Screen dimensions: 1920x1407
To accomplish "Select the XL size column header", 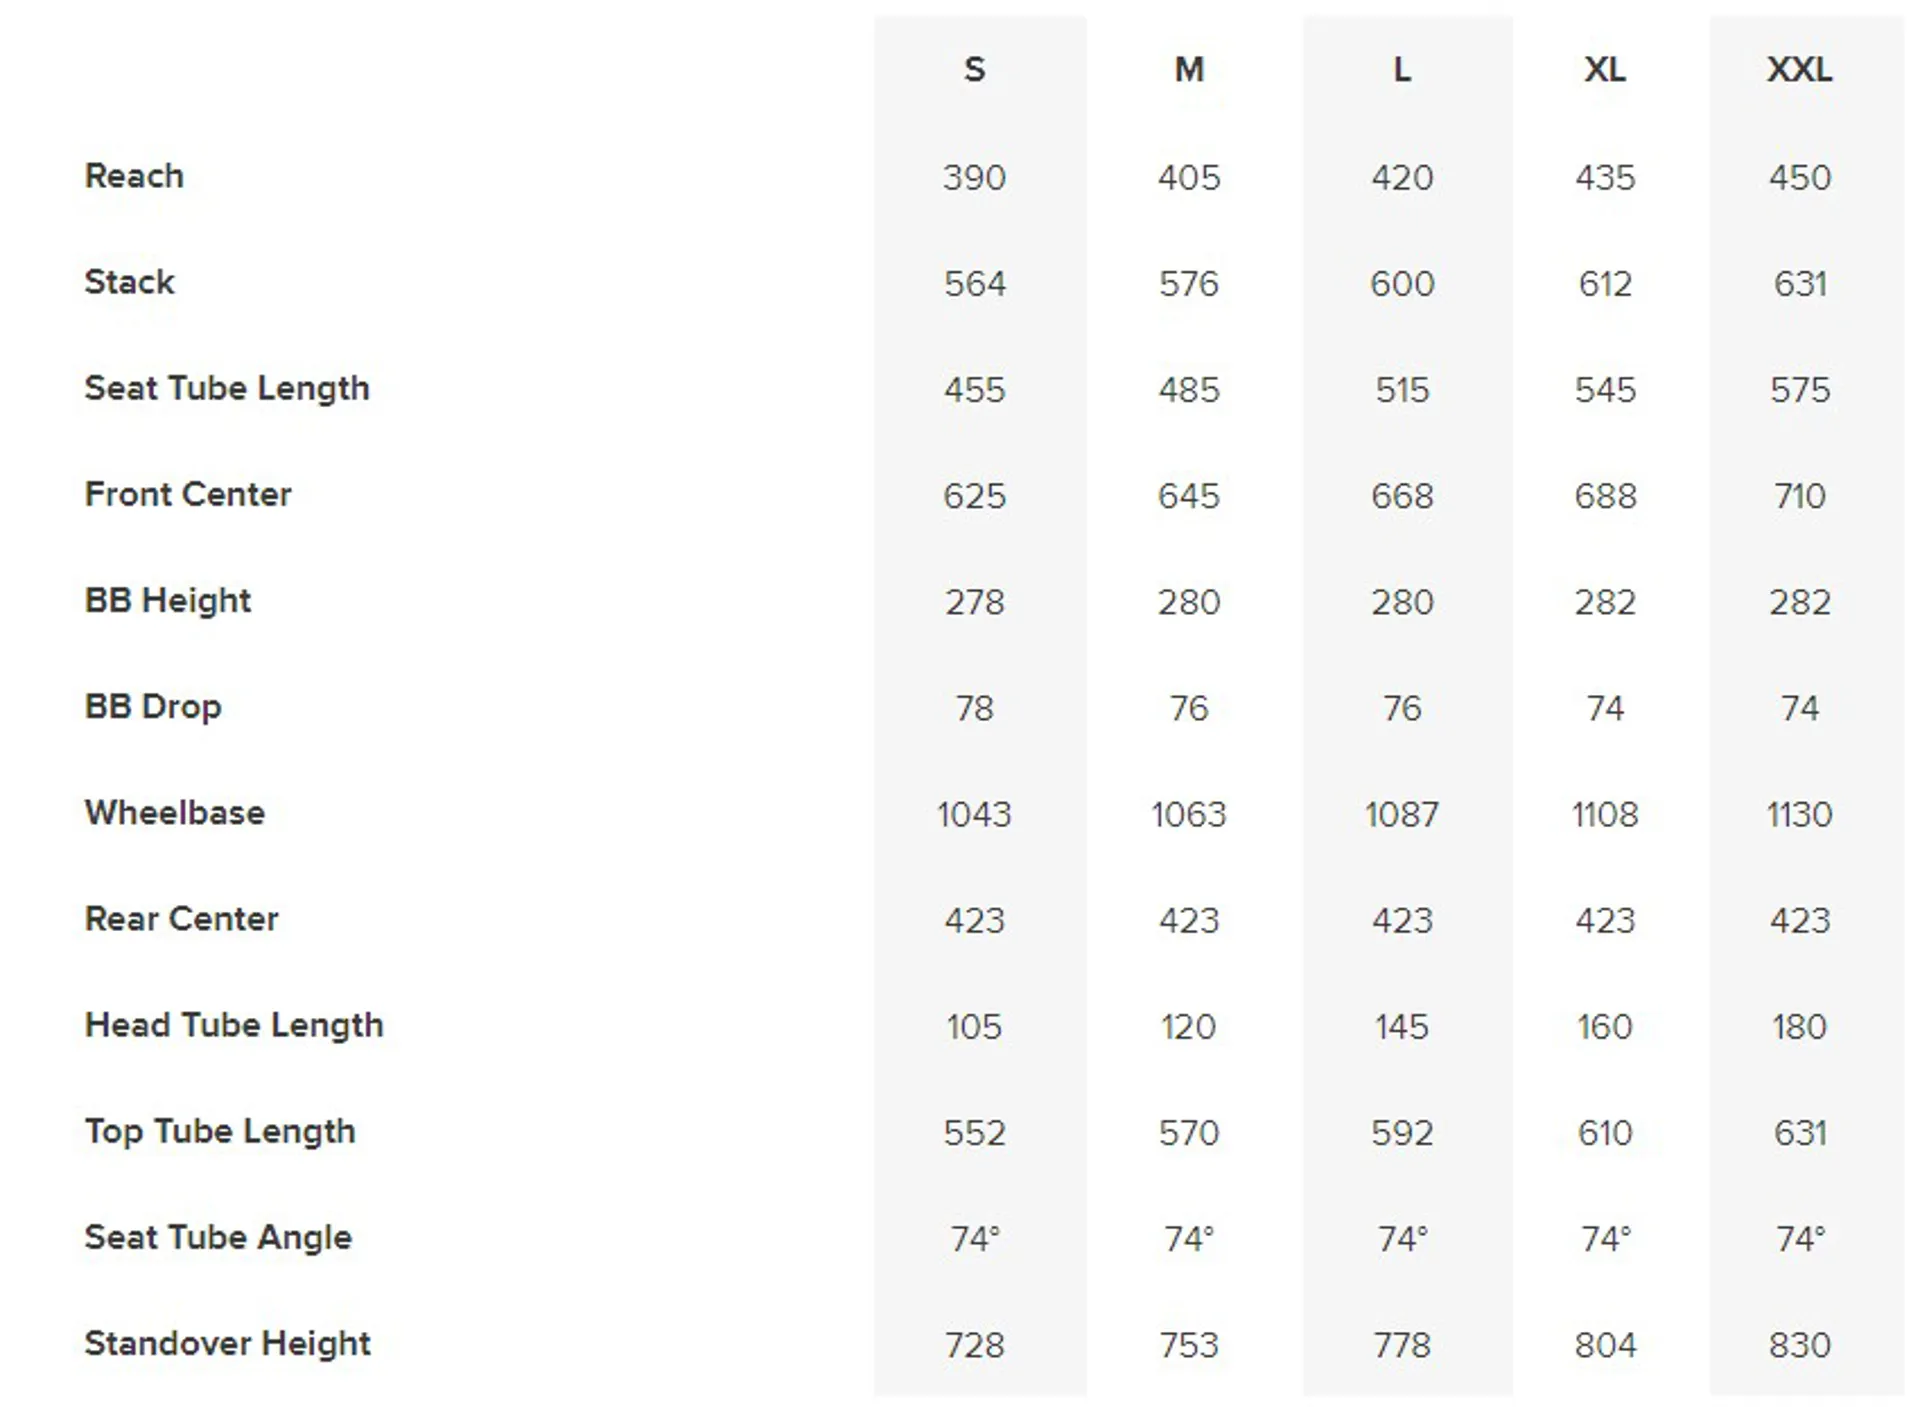I will tap(1605, 70).
